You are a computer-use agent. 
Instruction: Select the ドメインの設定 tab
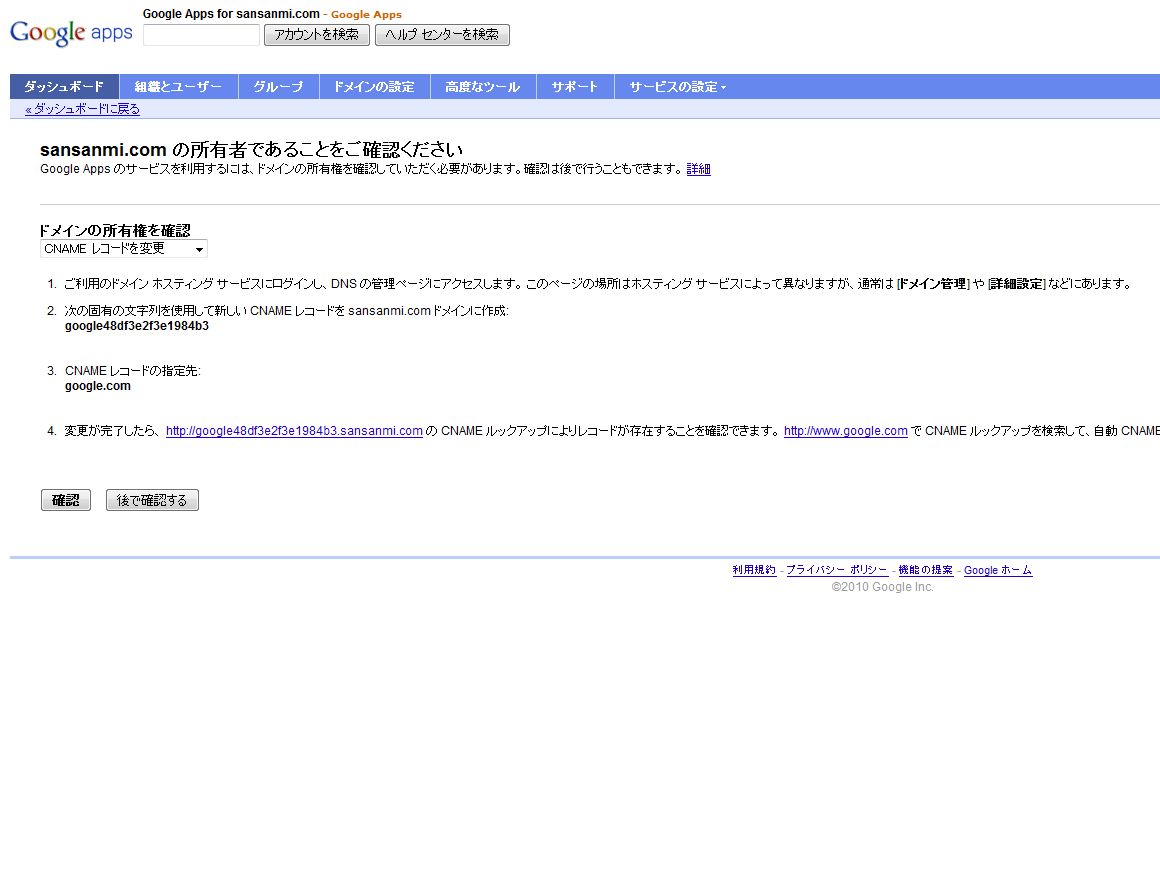coord(374,87)
